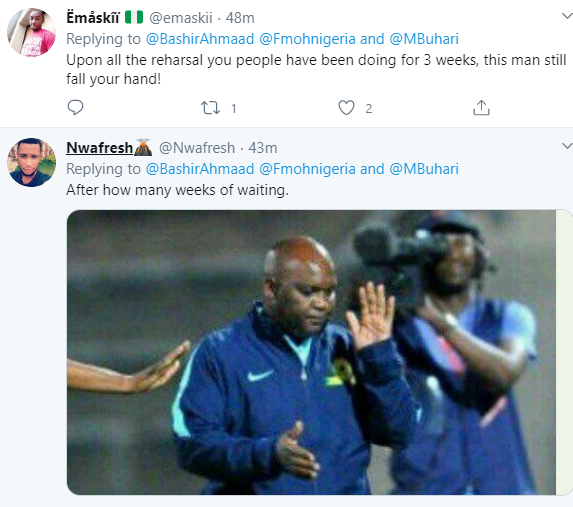Open Emaskii's profile picture
Screen dimensions: 573x507
(31, 32)
